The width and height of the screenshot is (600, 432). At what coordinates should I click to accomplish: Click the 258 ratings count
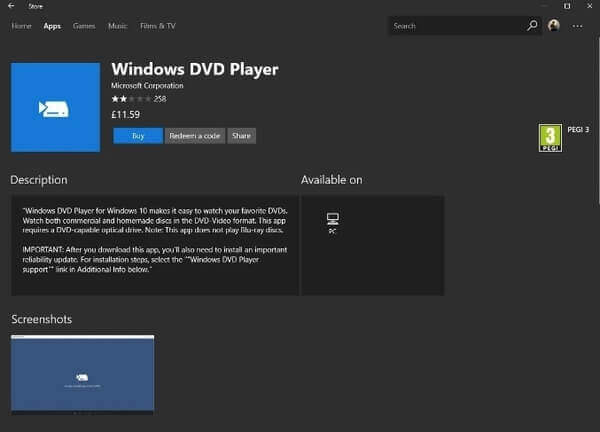tap(160, 99)
